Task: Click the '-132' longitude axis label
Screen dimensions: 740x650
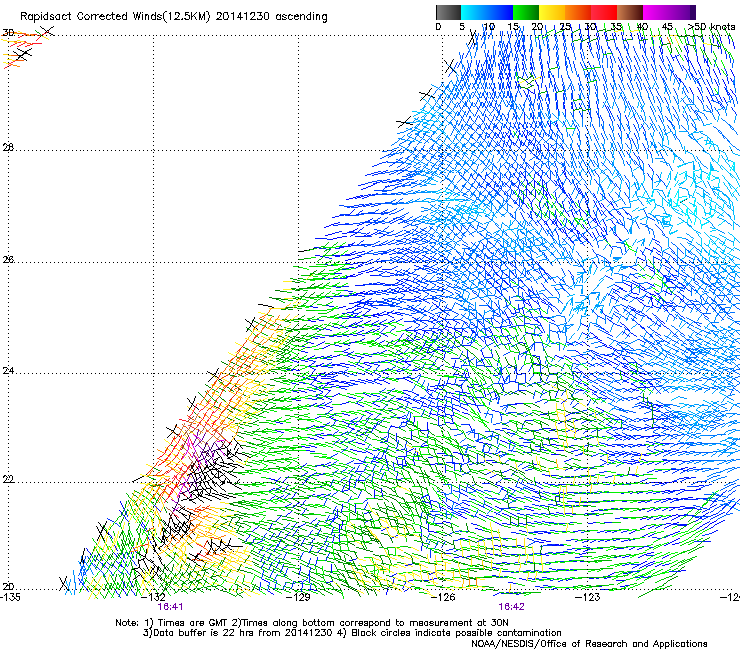Action: pos(154,597)
